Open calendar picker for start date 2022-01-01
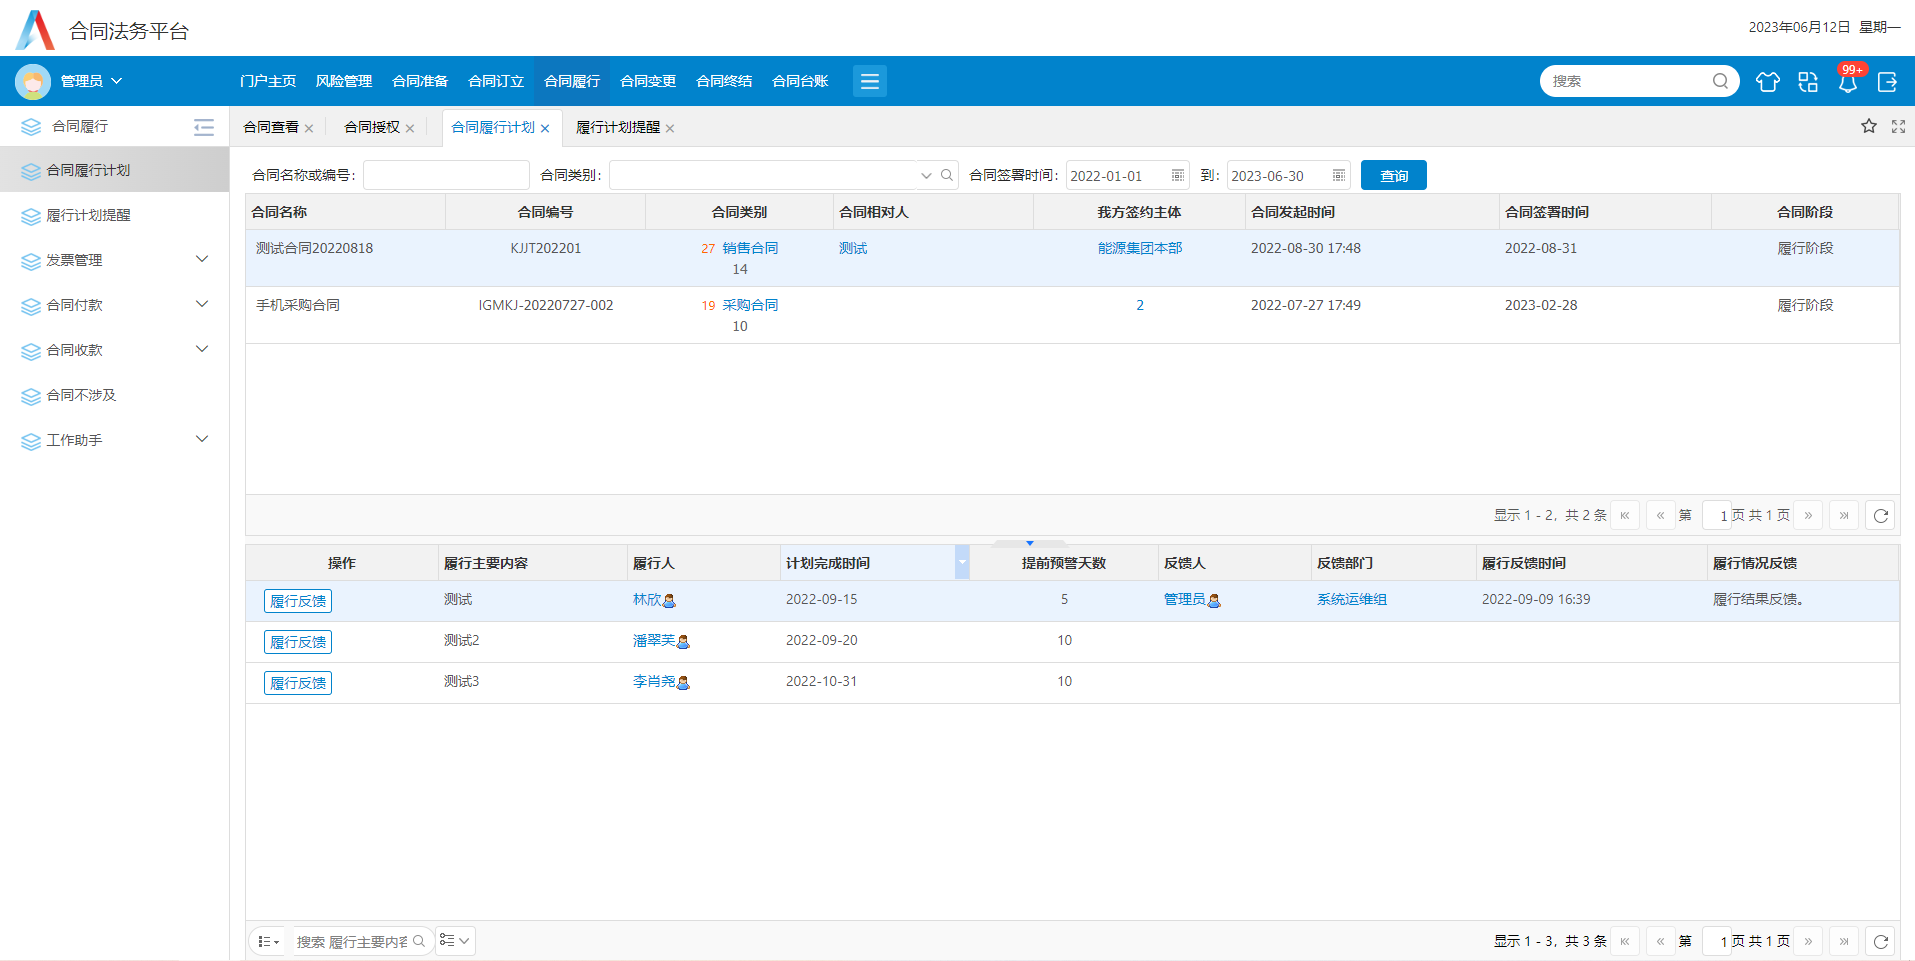This screenshot has height=961, width=1915. pyautogui.click(x=1177, y=175)
